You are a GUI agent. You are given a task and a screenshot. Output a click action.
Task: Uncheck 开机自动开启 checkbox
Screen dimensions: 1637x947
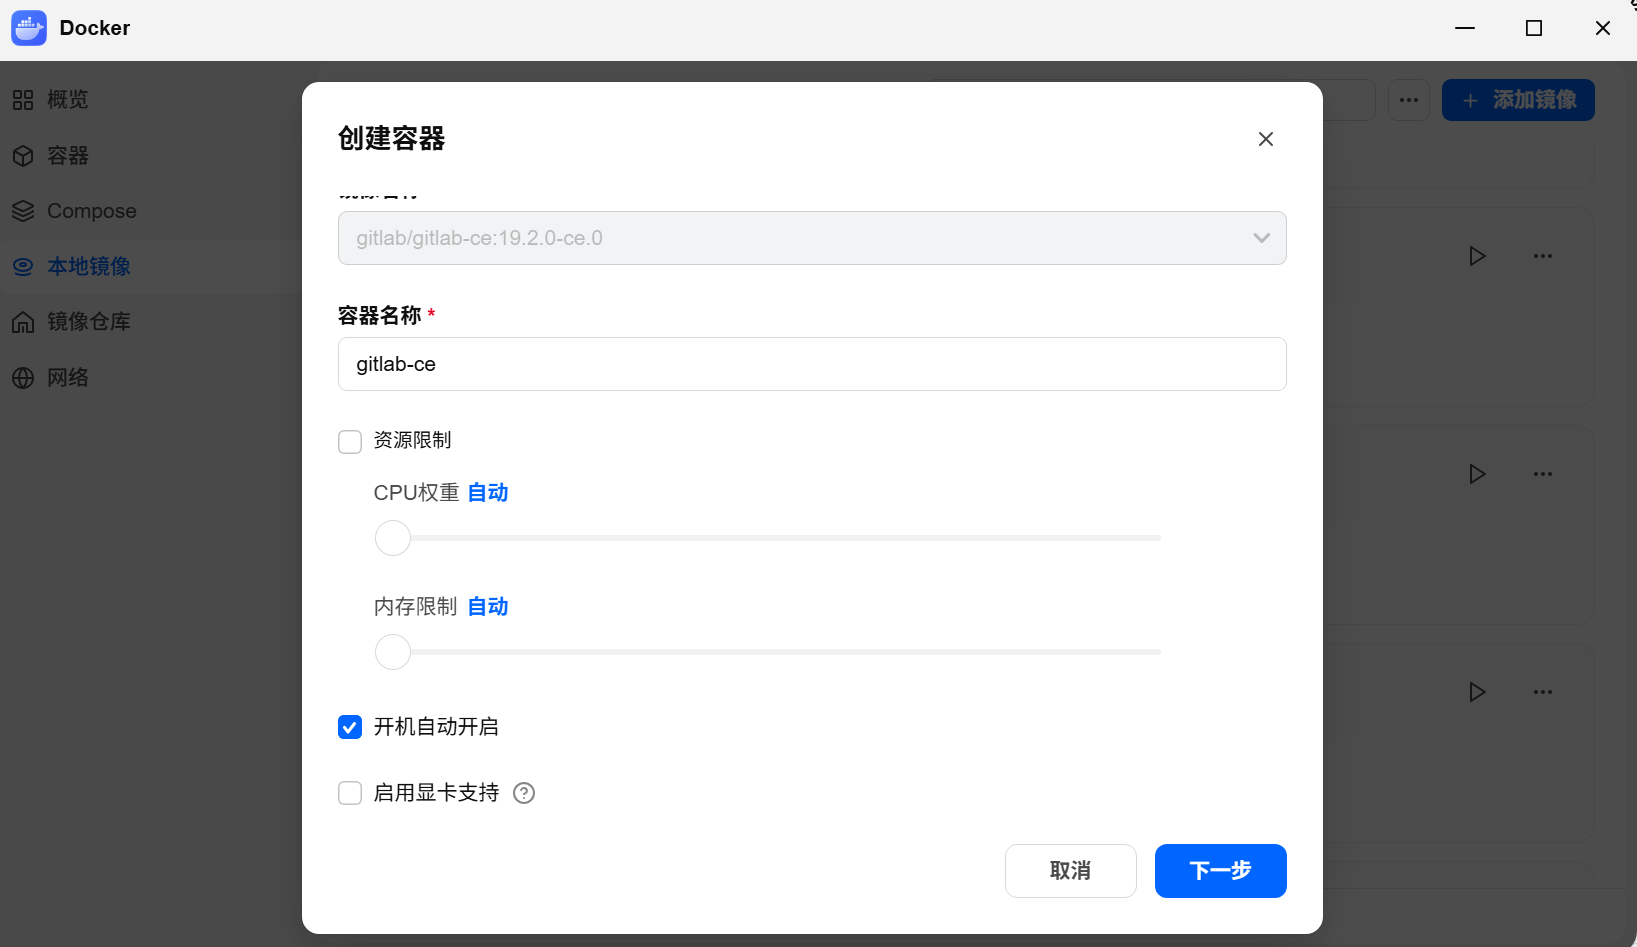coord(350,727)
